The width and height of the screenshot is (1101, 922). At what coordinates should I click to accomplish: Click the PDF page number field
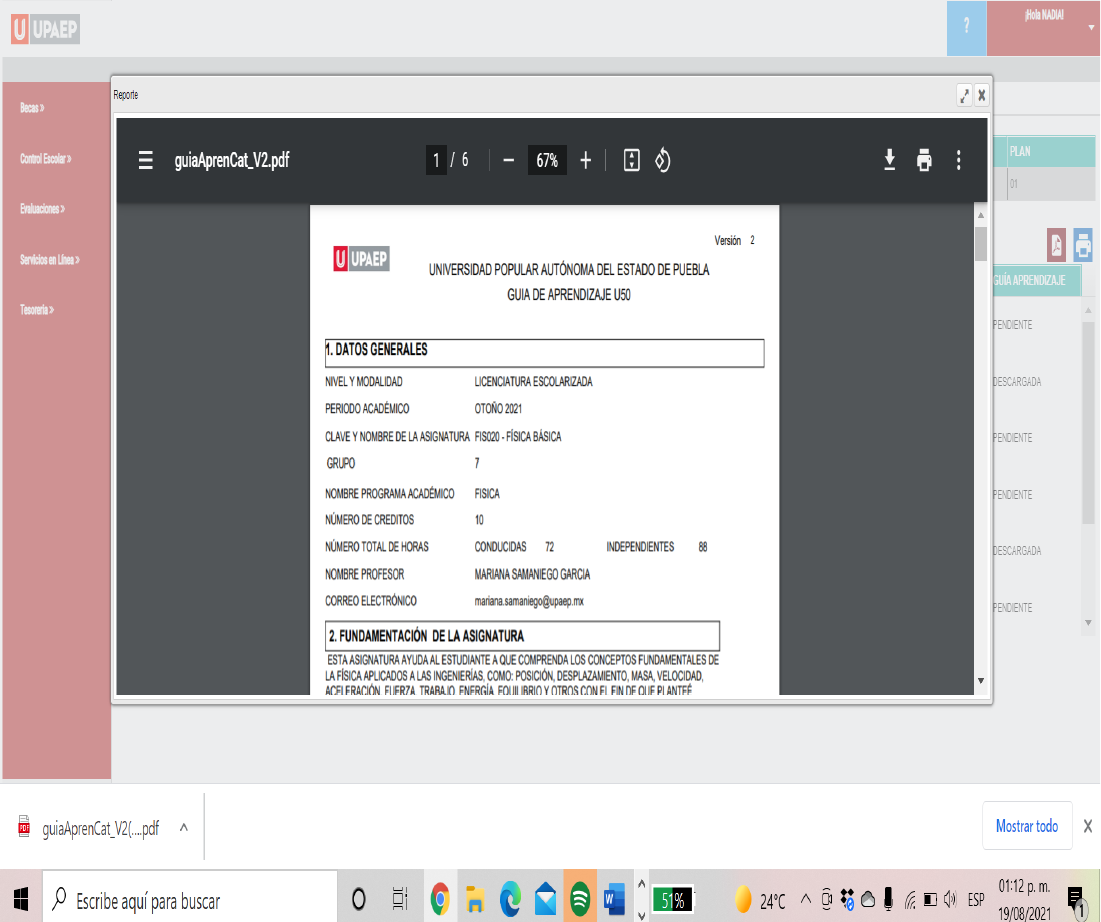point(436,160)
